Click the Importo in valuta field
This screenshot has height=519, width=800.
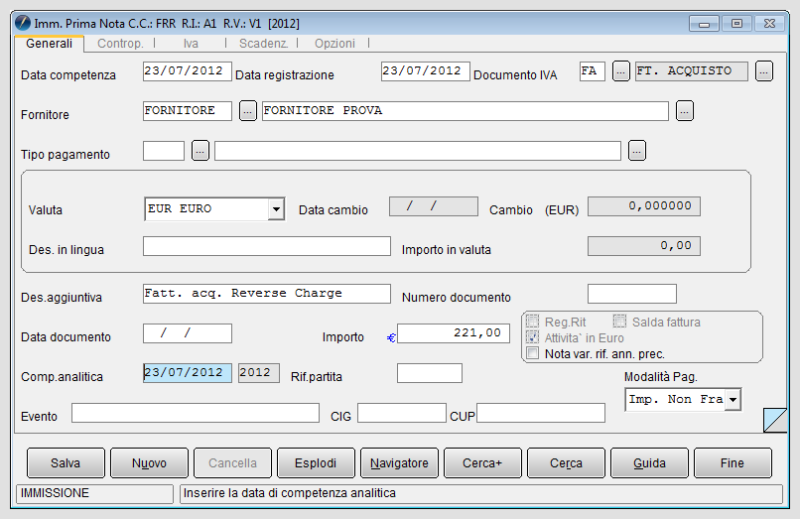[644, 246]
